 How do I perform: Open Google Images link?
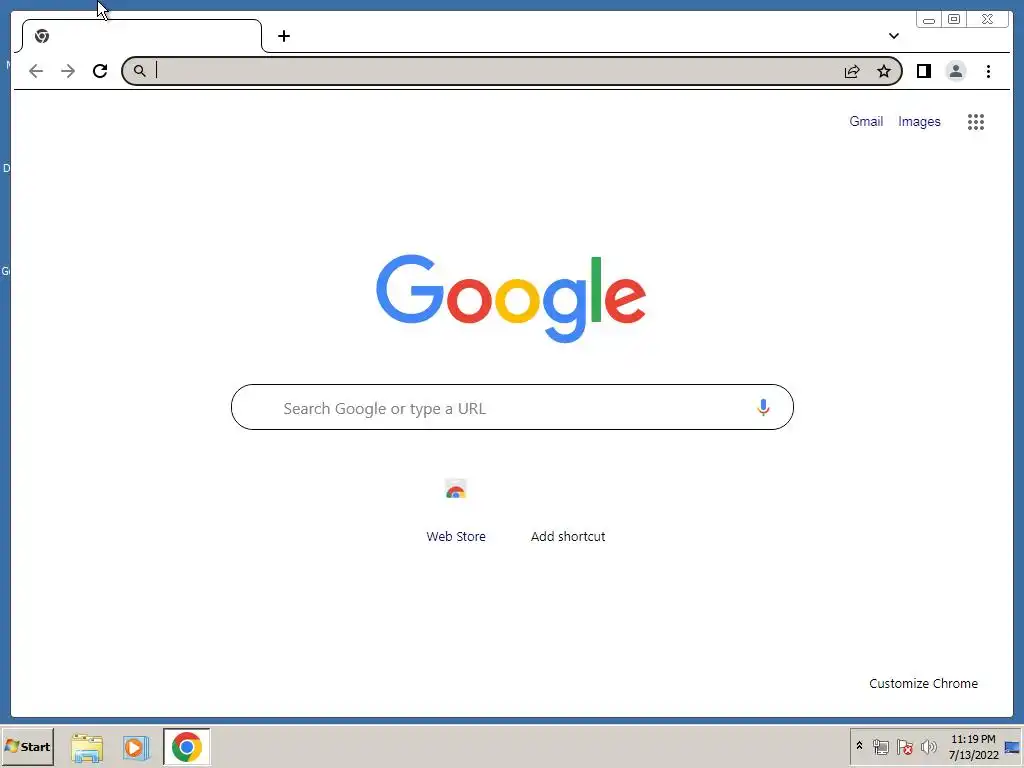coord(919,121)
